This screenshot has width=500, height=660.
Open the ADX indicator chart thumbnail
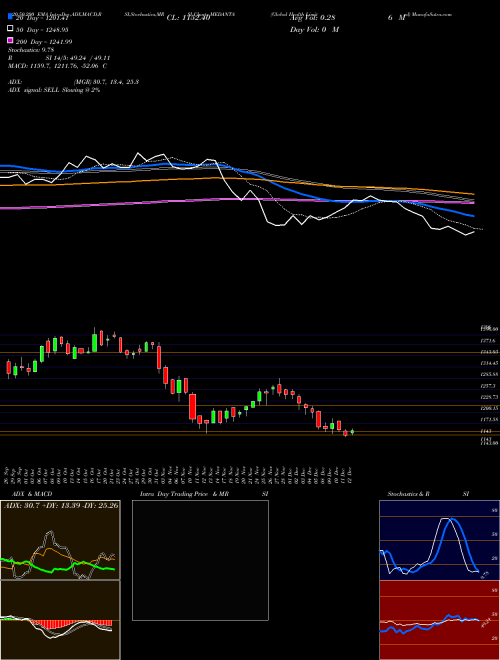coord(60,540)
